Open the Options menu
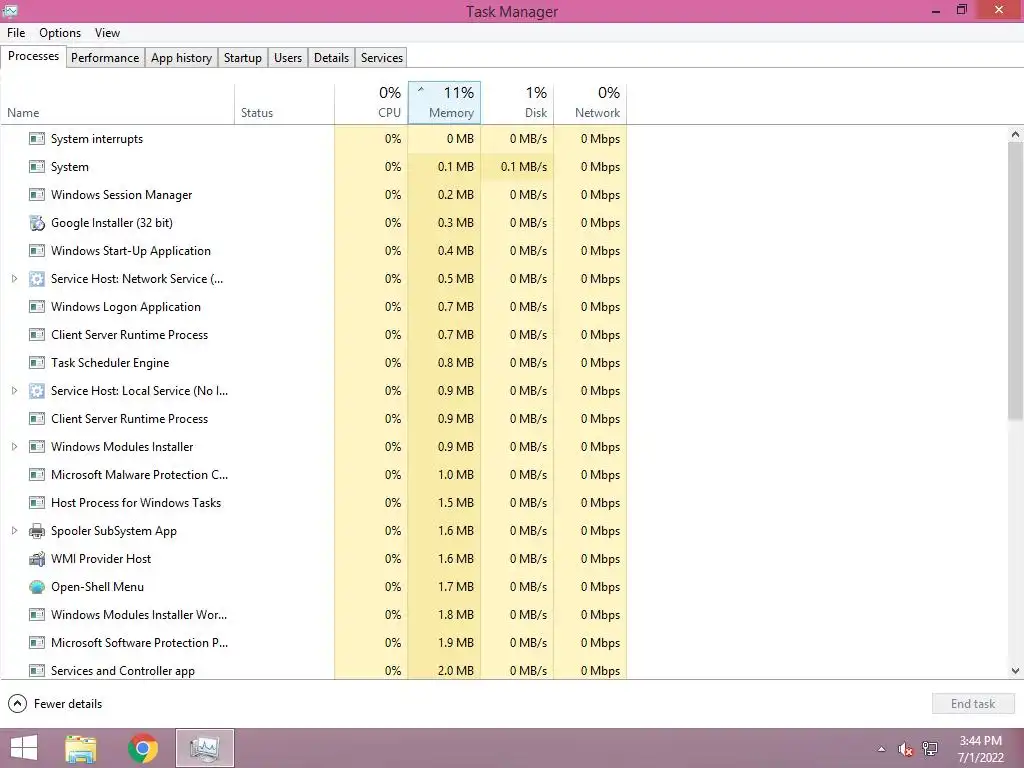 click(60, 33)
